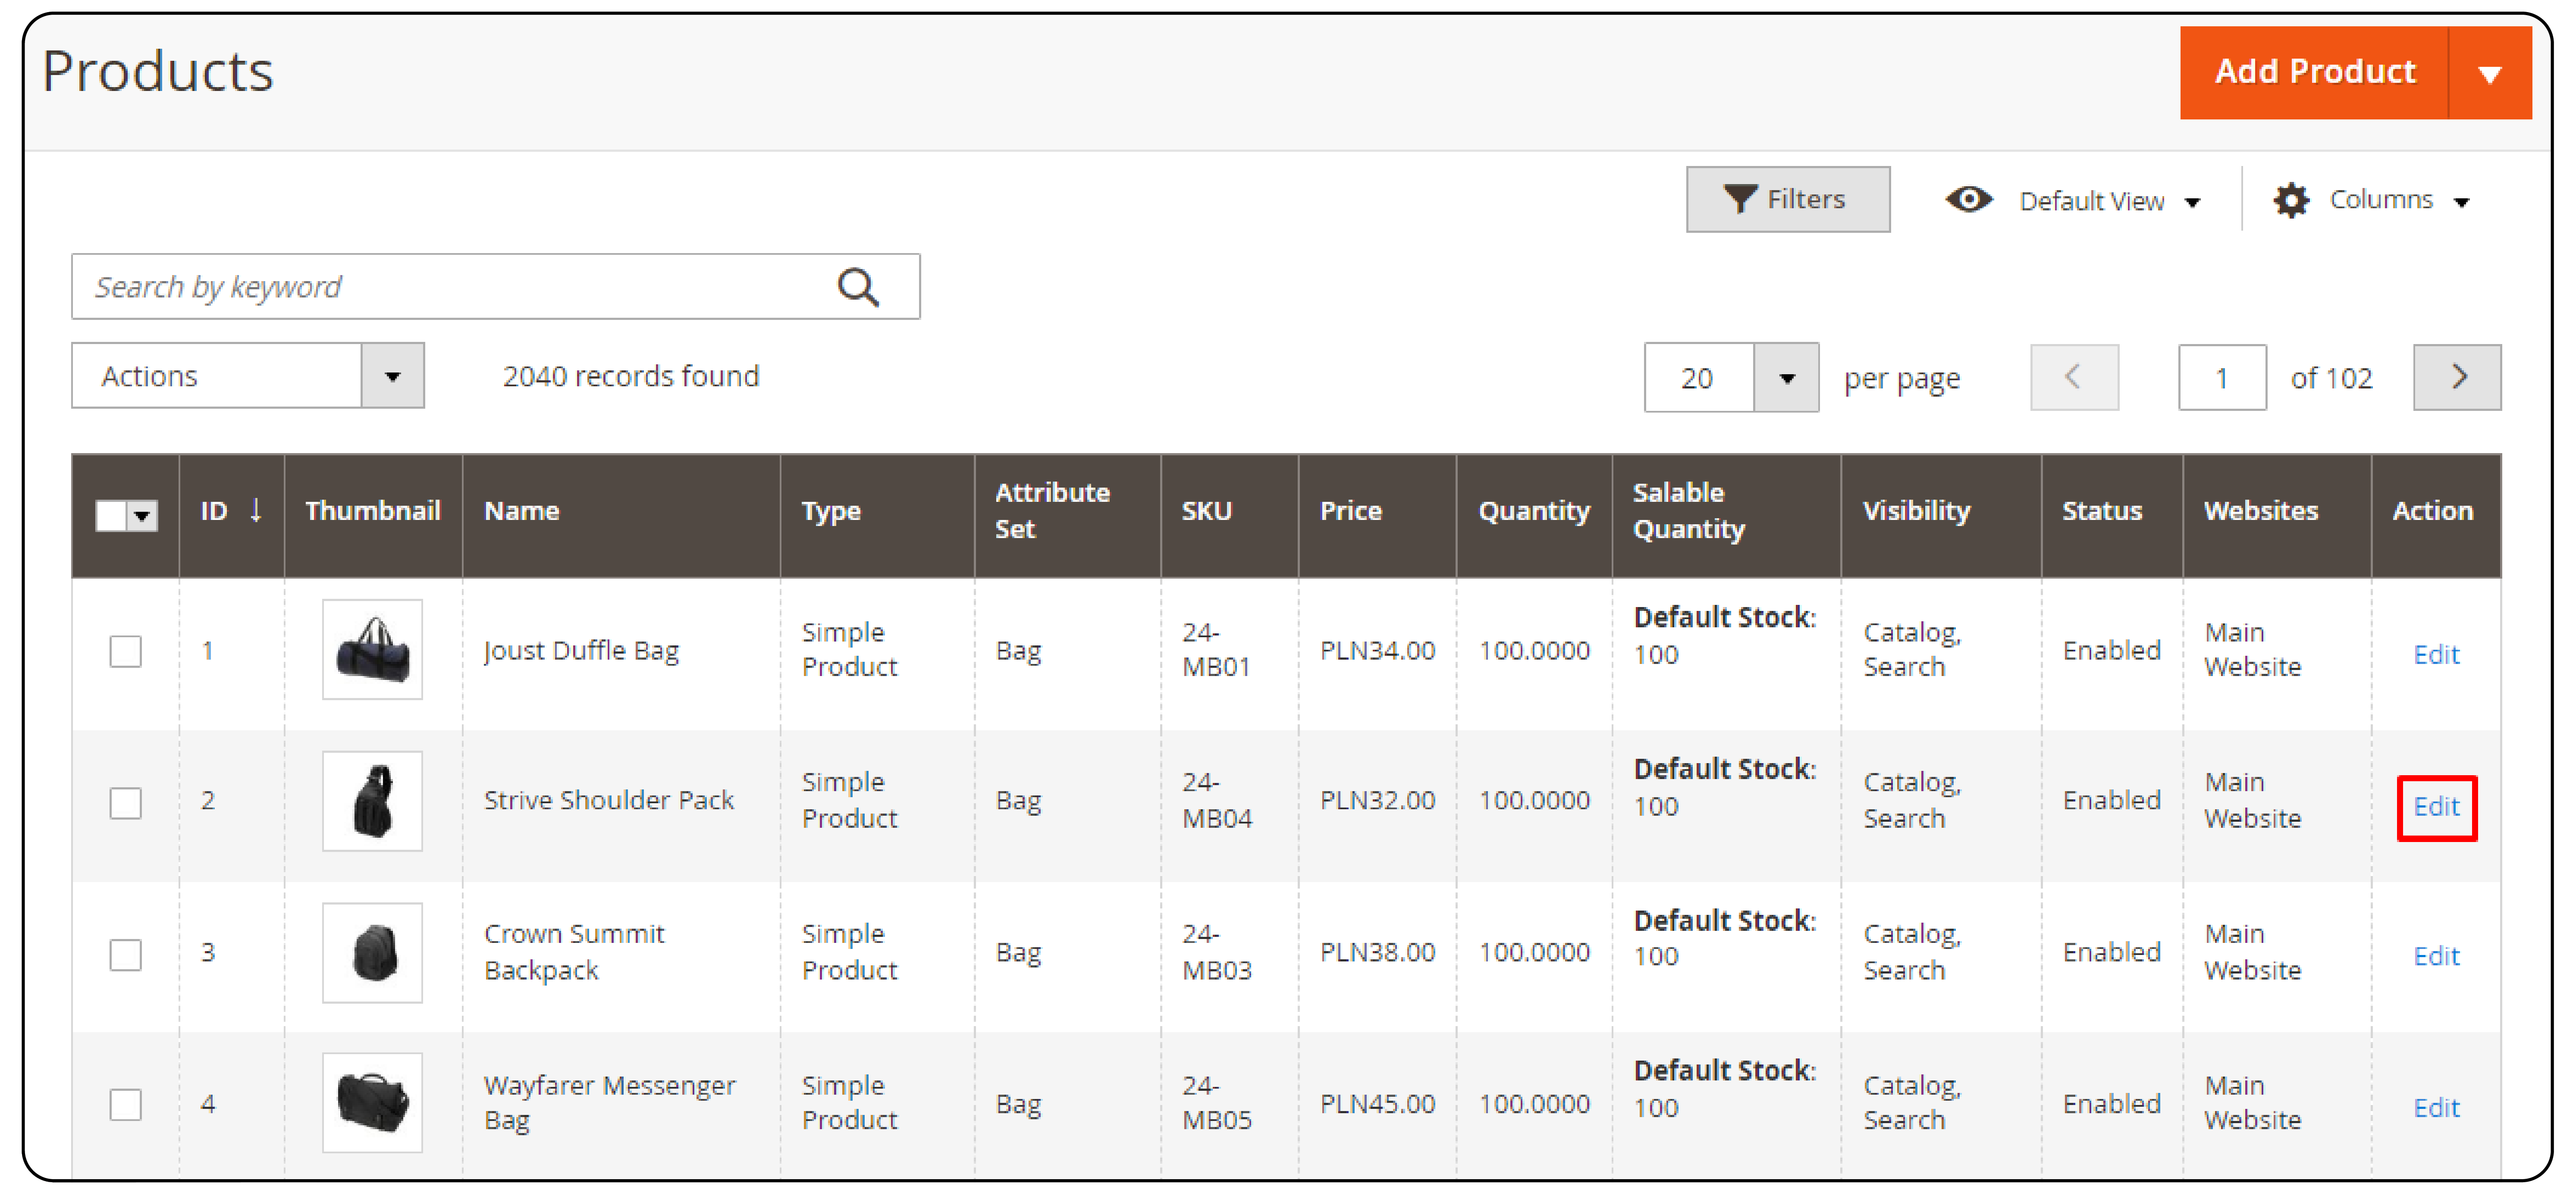Click the Strive Shoulder Pack thumbnail
This screenshot has height=1199, width=2576.
pyautogui.click(x=372, y=801)
